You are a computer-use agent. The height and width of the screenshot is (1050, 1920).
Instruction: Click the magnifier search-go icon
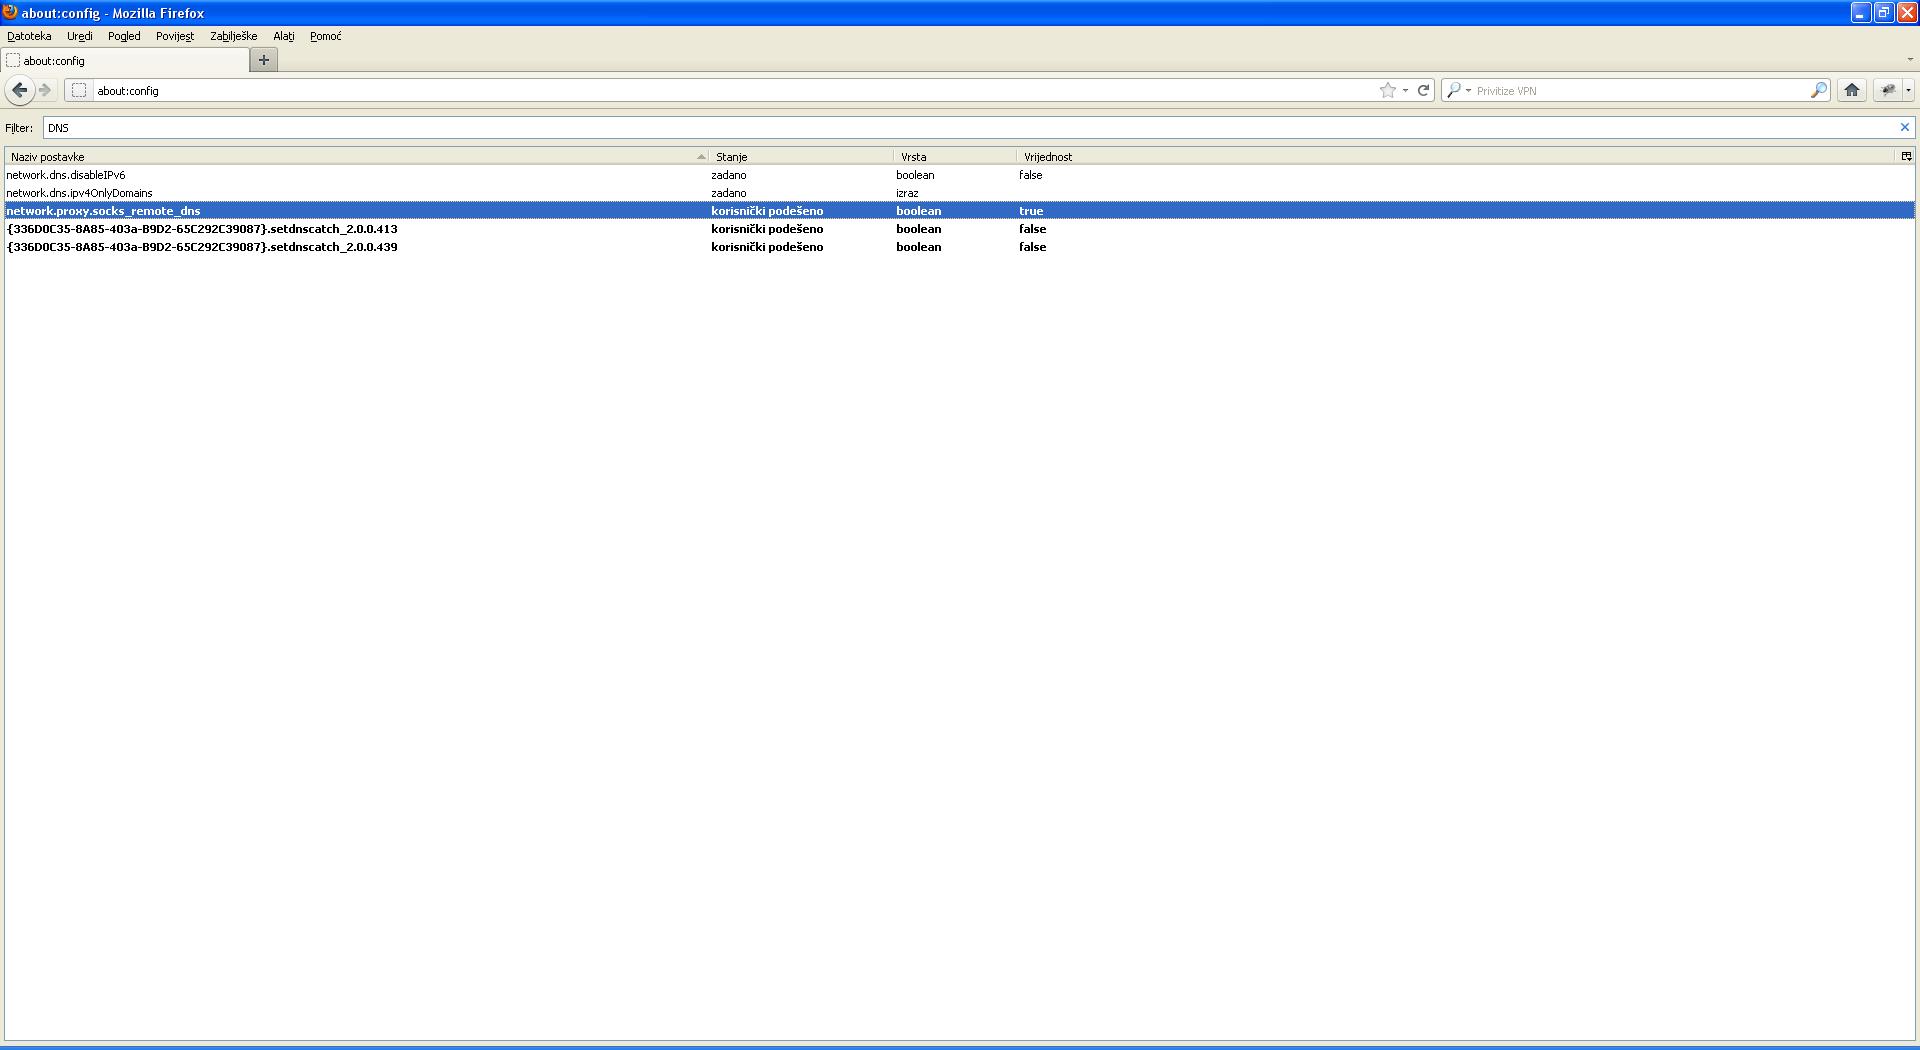point(1818,90)
